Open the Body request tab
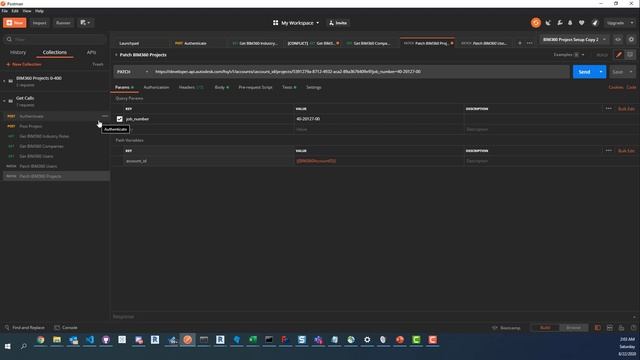Viewport: 640px width, 360px height. 221,87
